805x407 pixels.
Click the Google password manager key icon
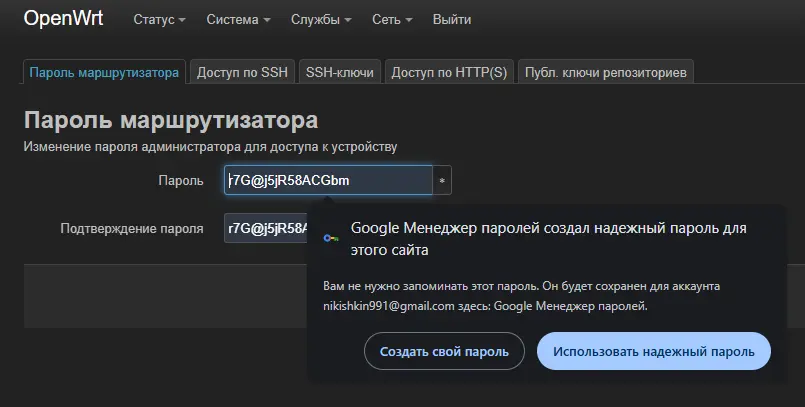331,238
